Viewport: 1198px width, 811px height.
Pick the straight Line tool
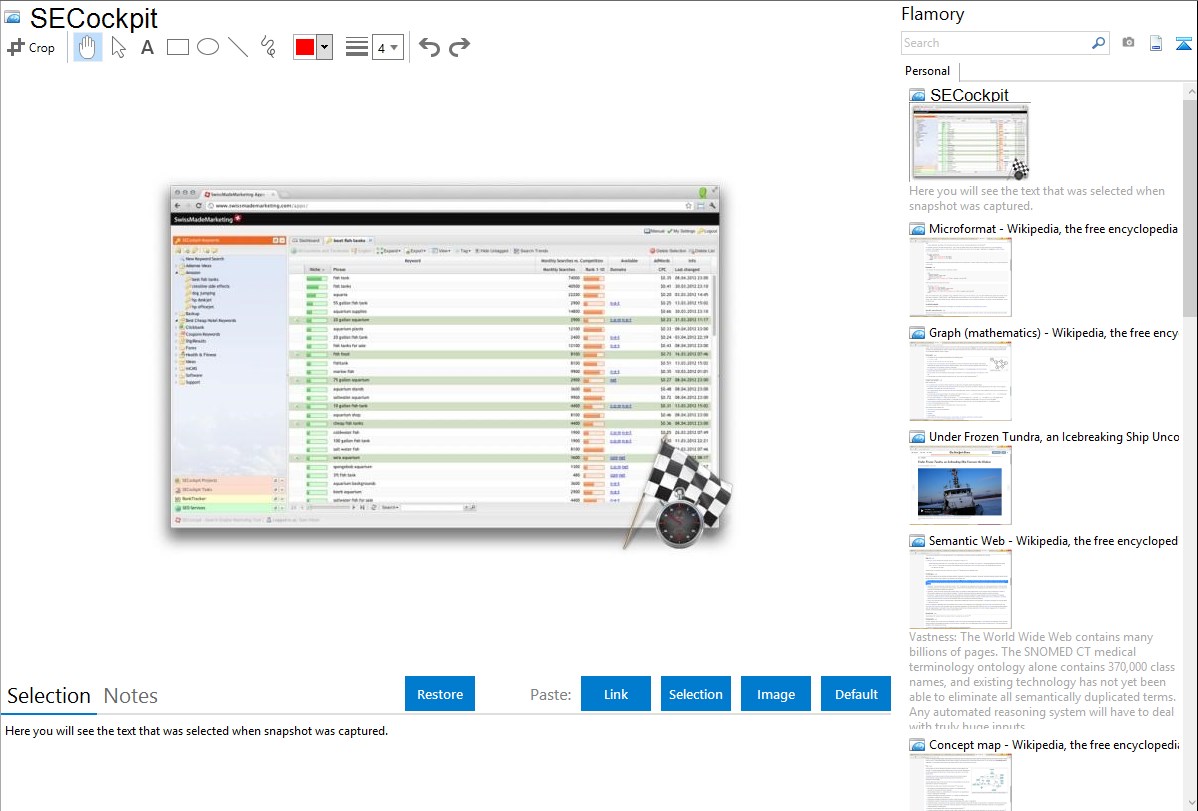pyautogui.click(x=237, y=47)
